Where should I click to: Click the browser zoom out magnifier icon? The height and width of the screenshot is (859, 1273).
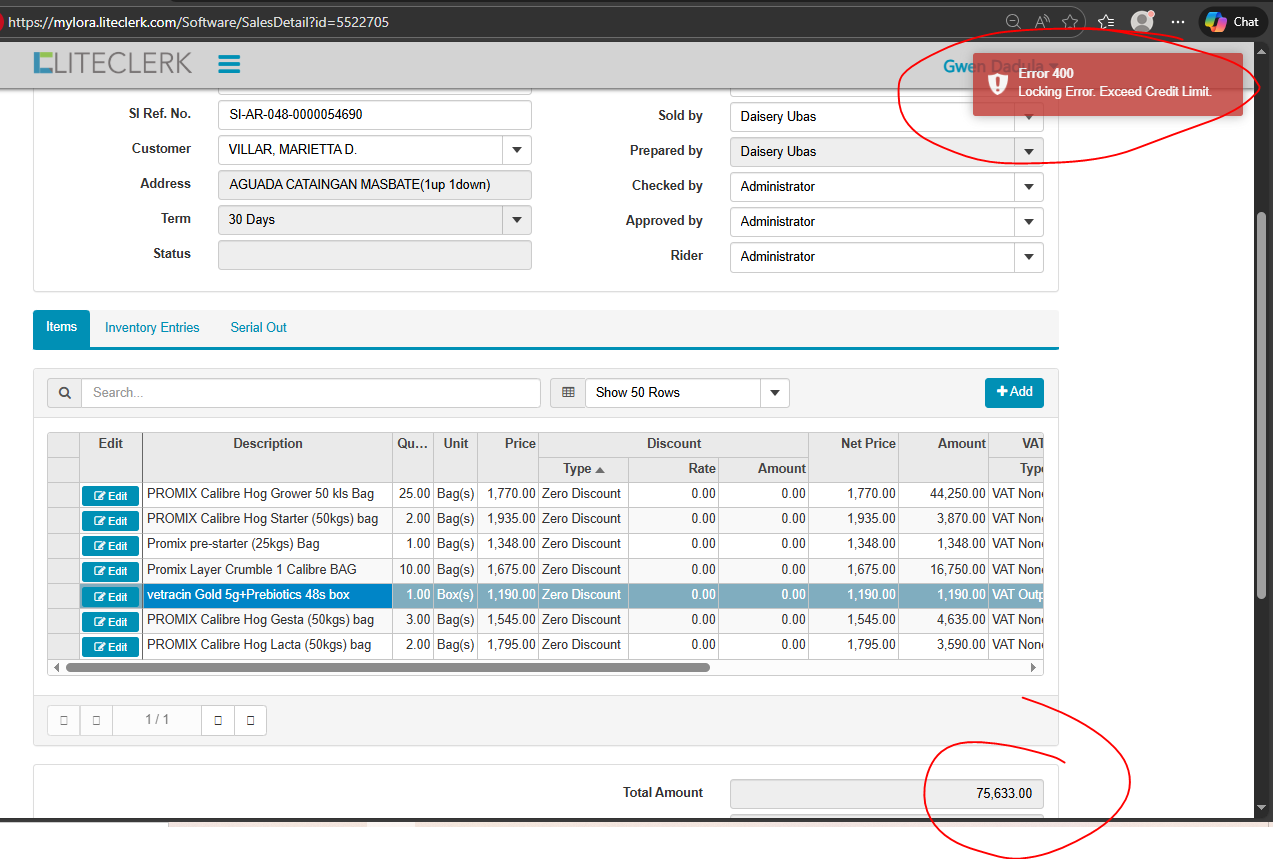coord(1013,21)
